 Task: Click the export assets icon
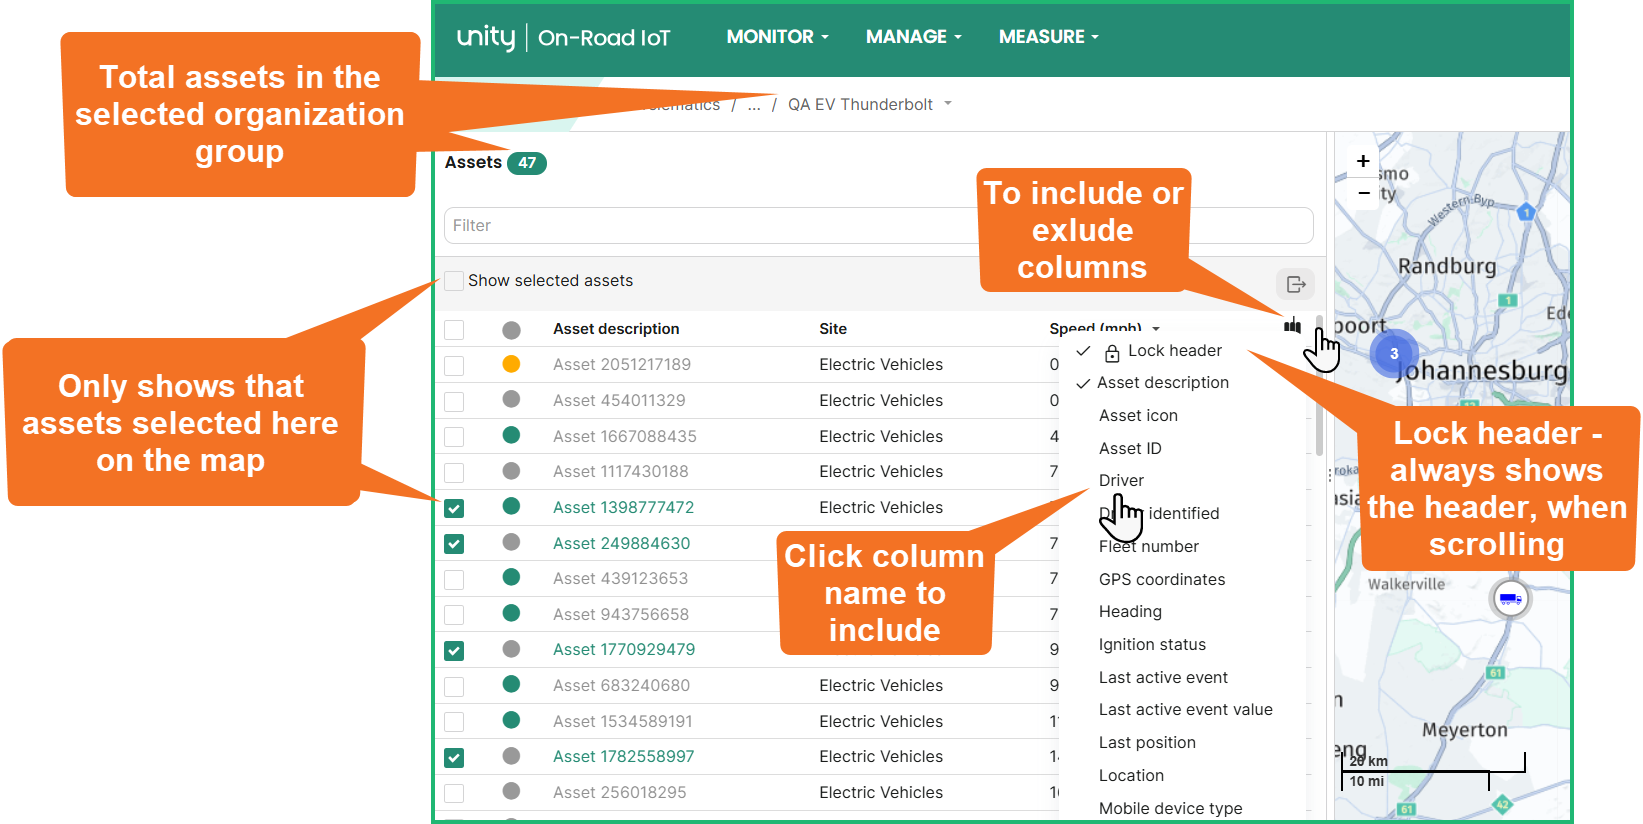(x=1295, y=284)
